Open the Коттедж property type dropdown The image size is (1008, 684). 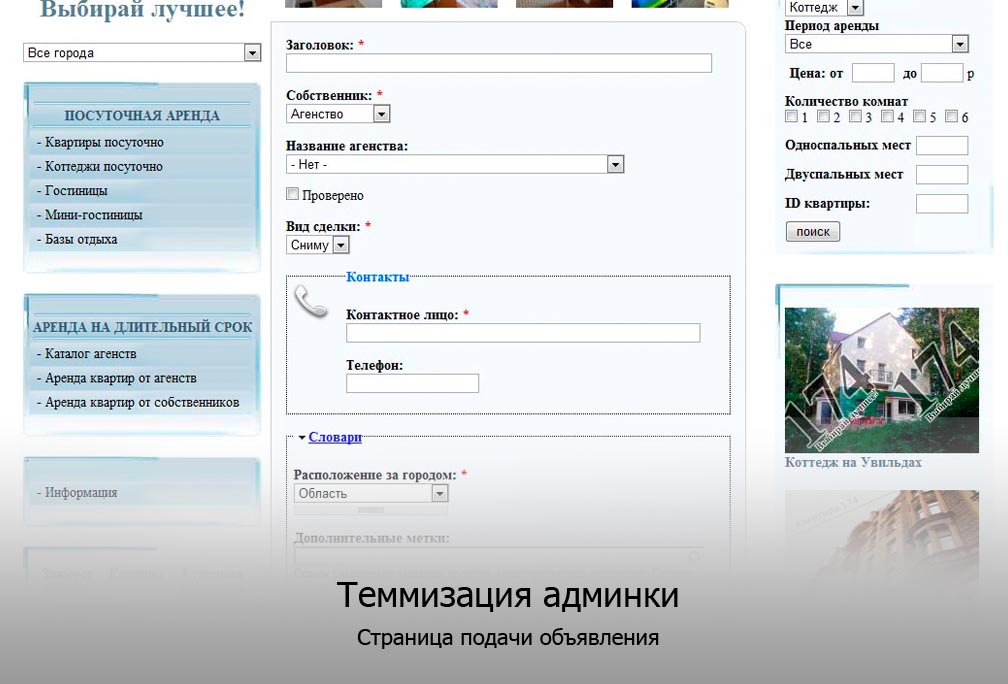[824, 8]
